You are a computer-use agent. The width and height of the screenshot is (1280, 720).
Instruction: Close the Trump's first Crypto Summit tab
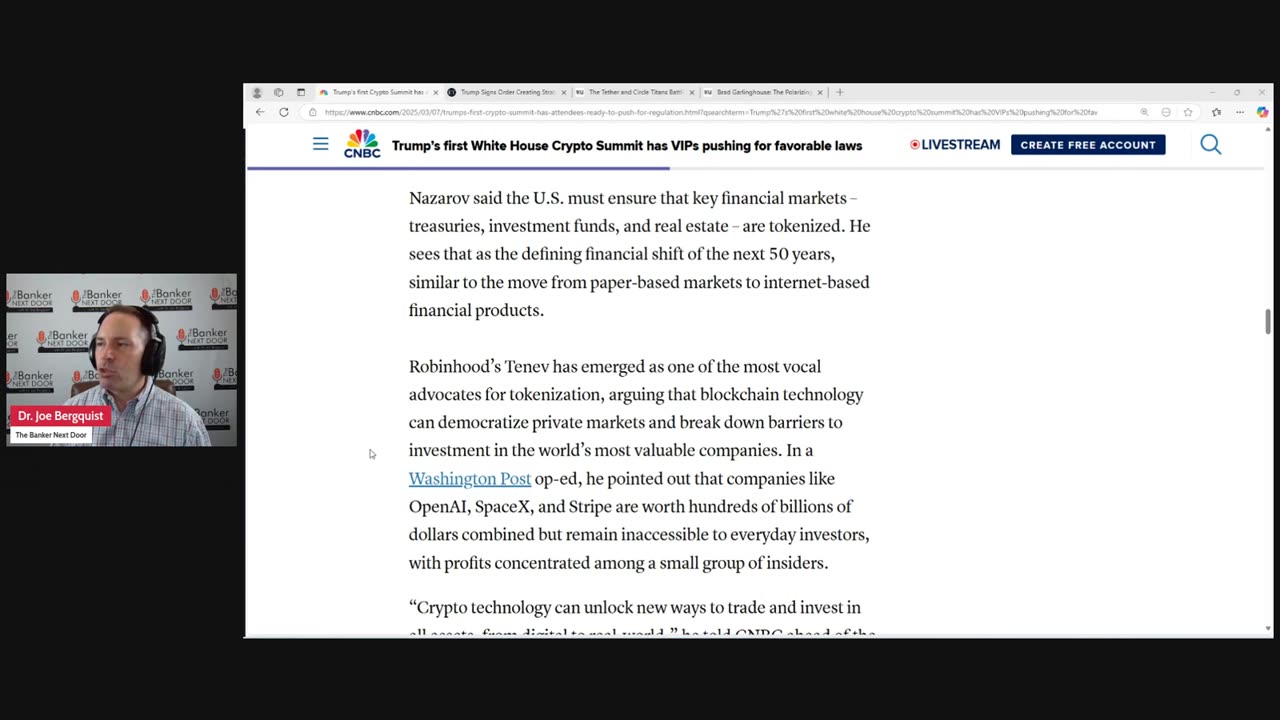[x=435, y=92]
